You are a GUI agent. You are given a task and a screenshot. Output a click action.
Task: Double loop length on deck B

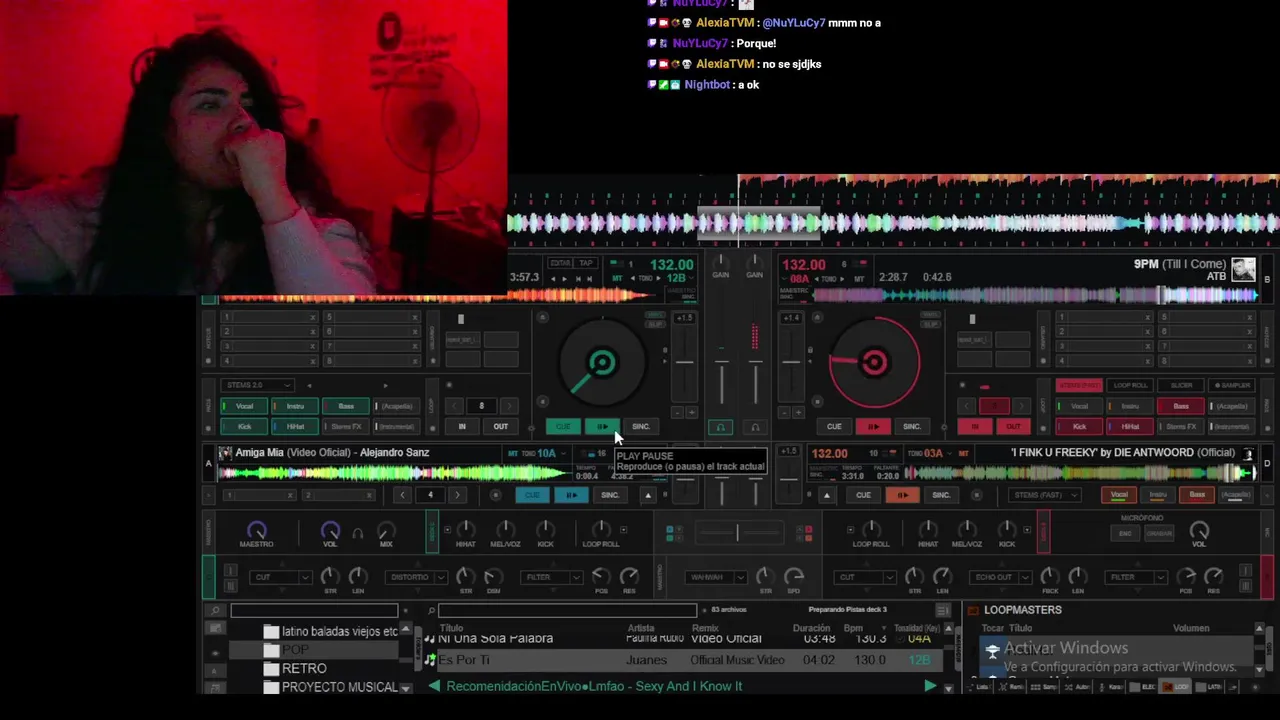point(1021,406)
